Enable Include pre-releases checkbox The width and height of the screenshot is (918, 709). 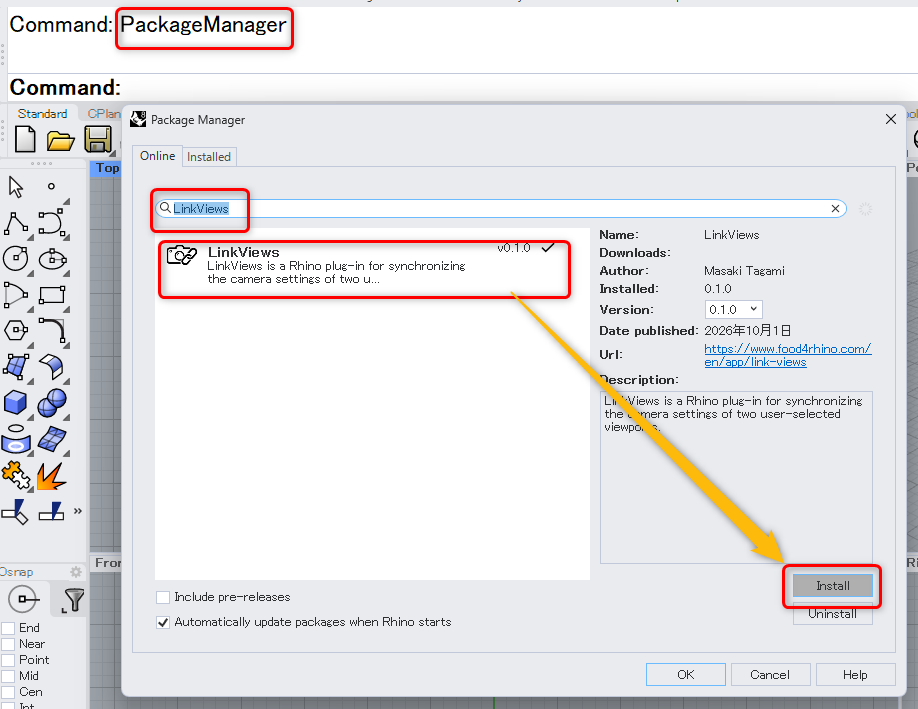163,597
